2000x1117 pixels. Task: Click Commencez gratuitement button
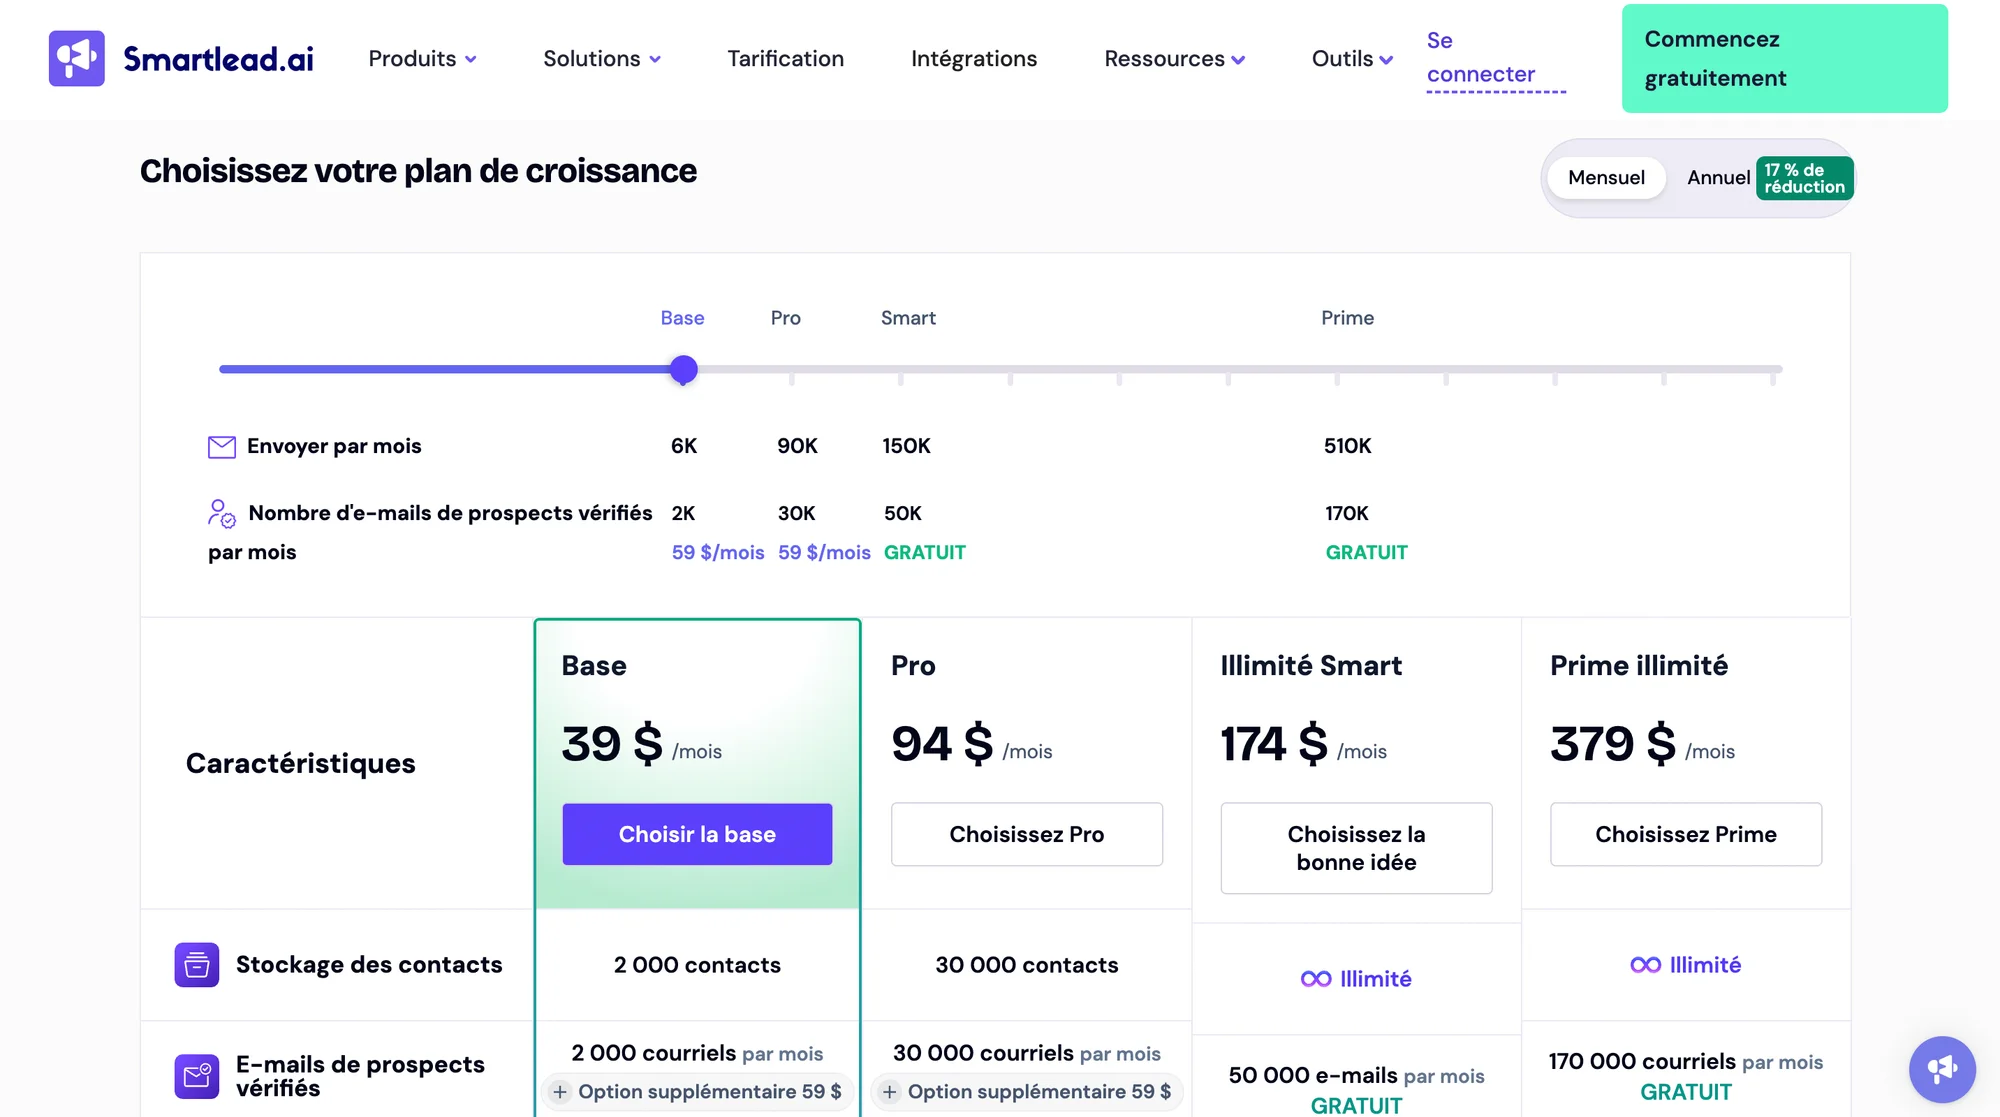click(x=1784, y=58)
